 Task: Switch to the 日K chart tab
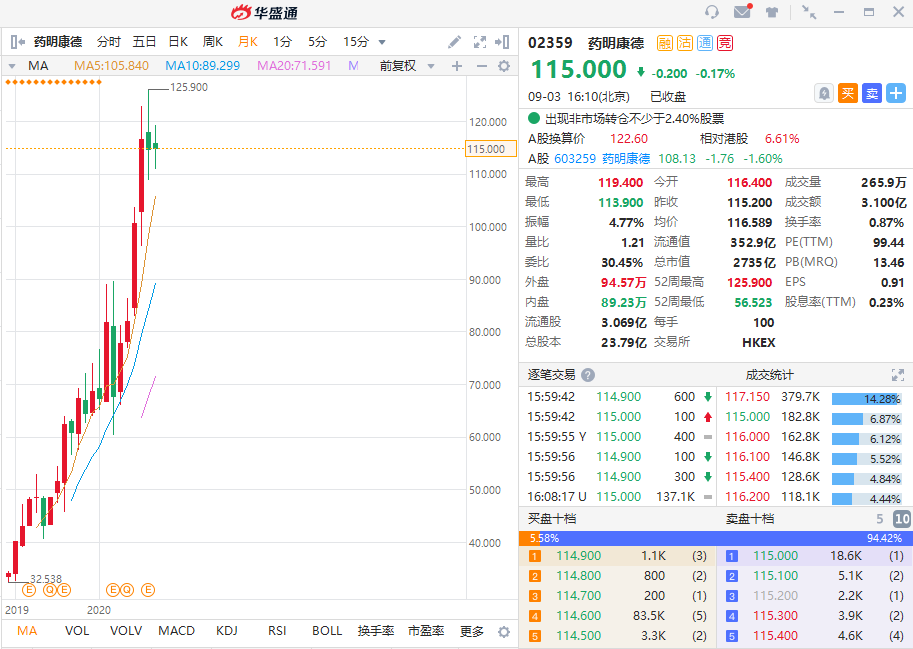click(x=176, y=41)
